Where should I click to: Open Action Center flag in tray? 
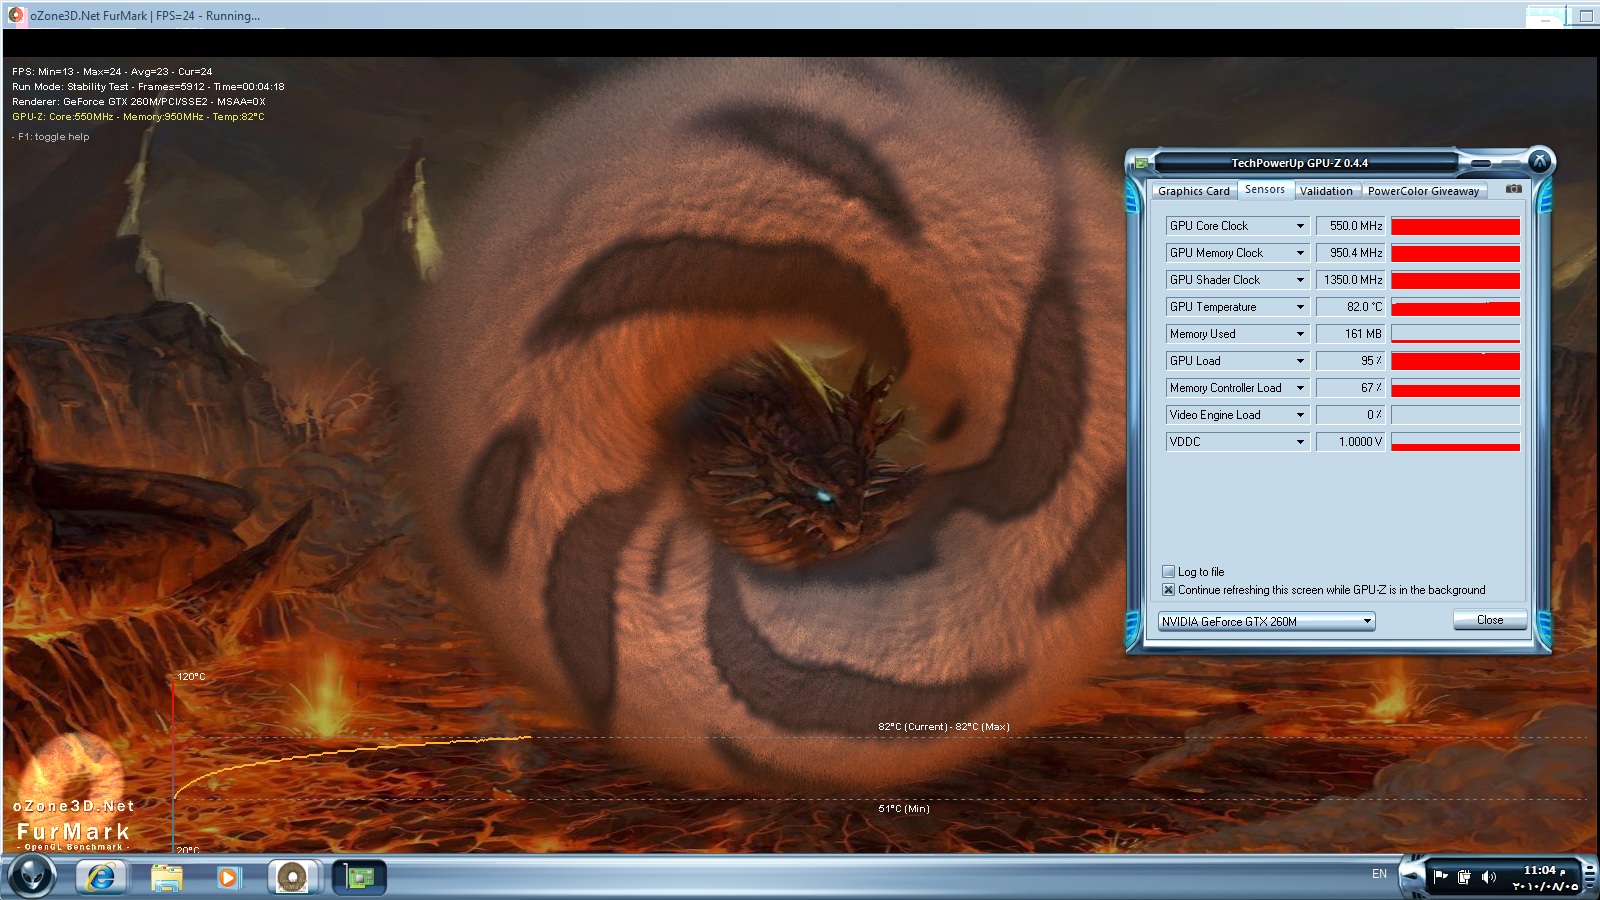pos(1441,877)
